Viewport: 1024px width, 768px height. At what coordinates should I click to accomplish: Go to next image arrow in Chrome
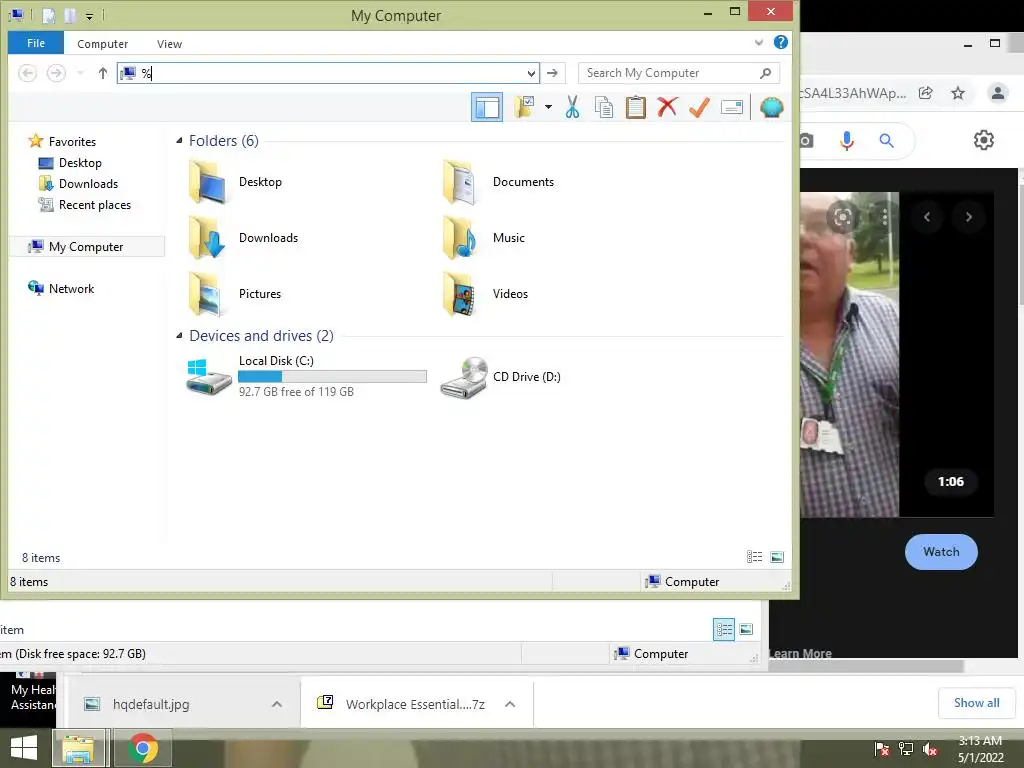point(969,217)
